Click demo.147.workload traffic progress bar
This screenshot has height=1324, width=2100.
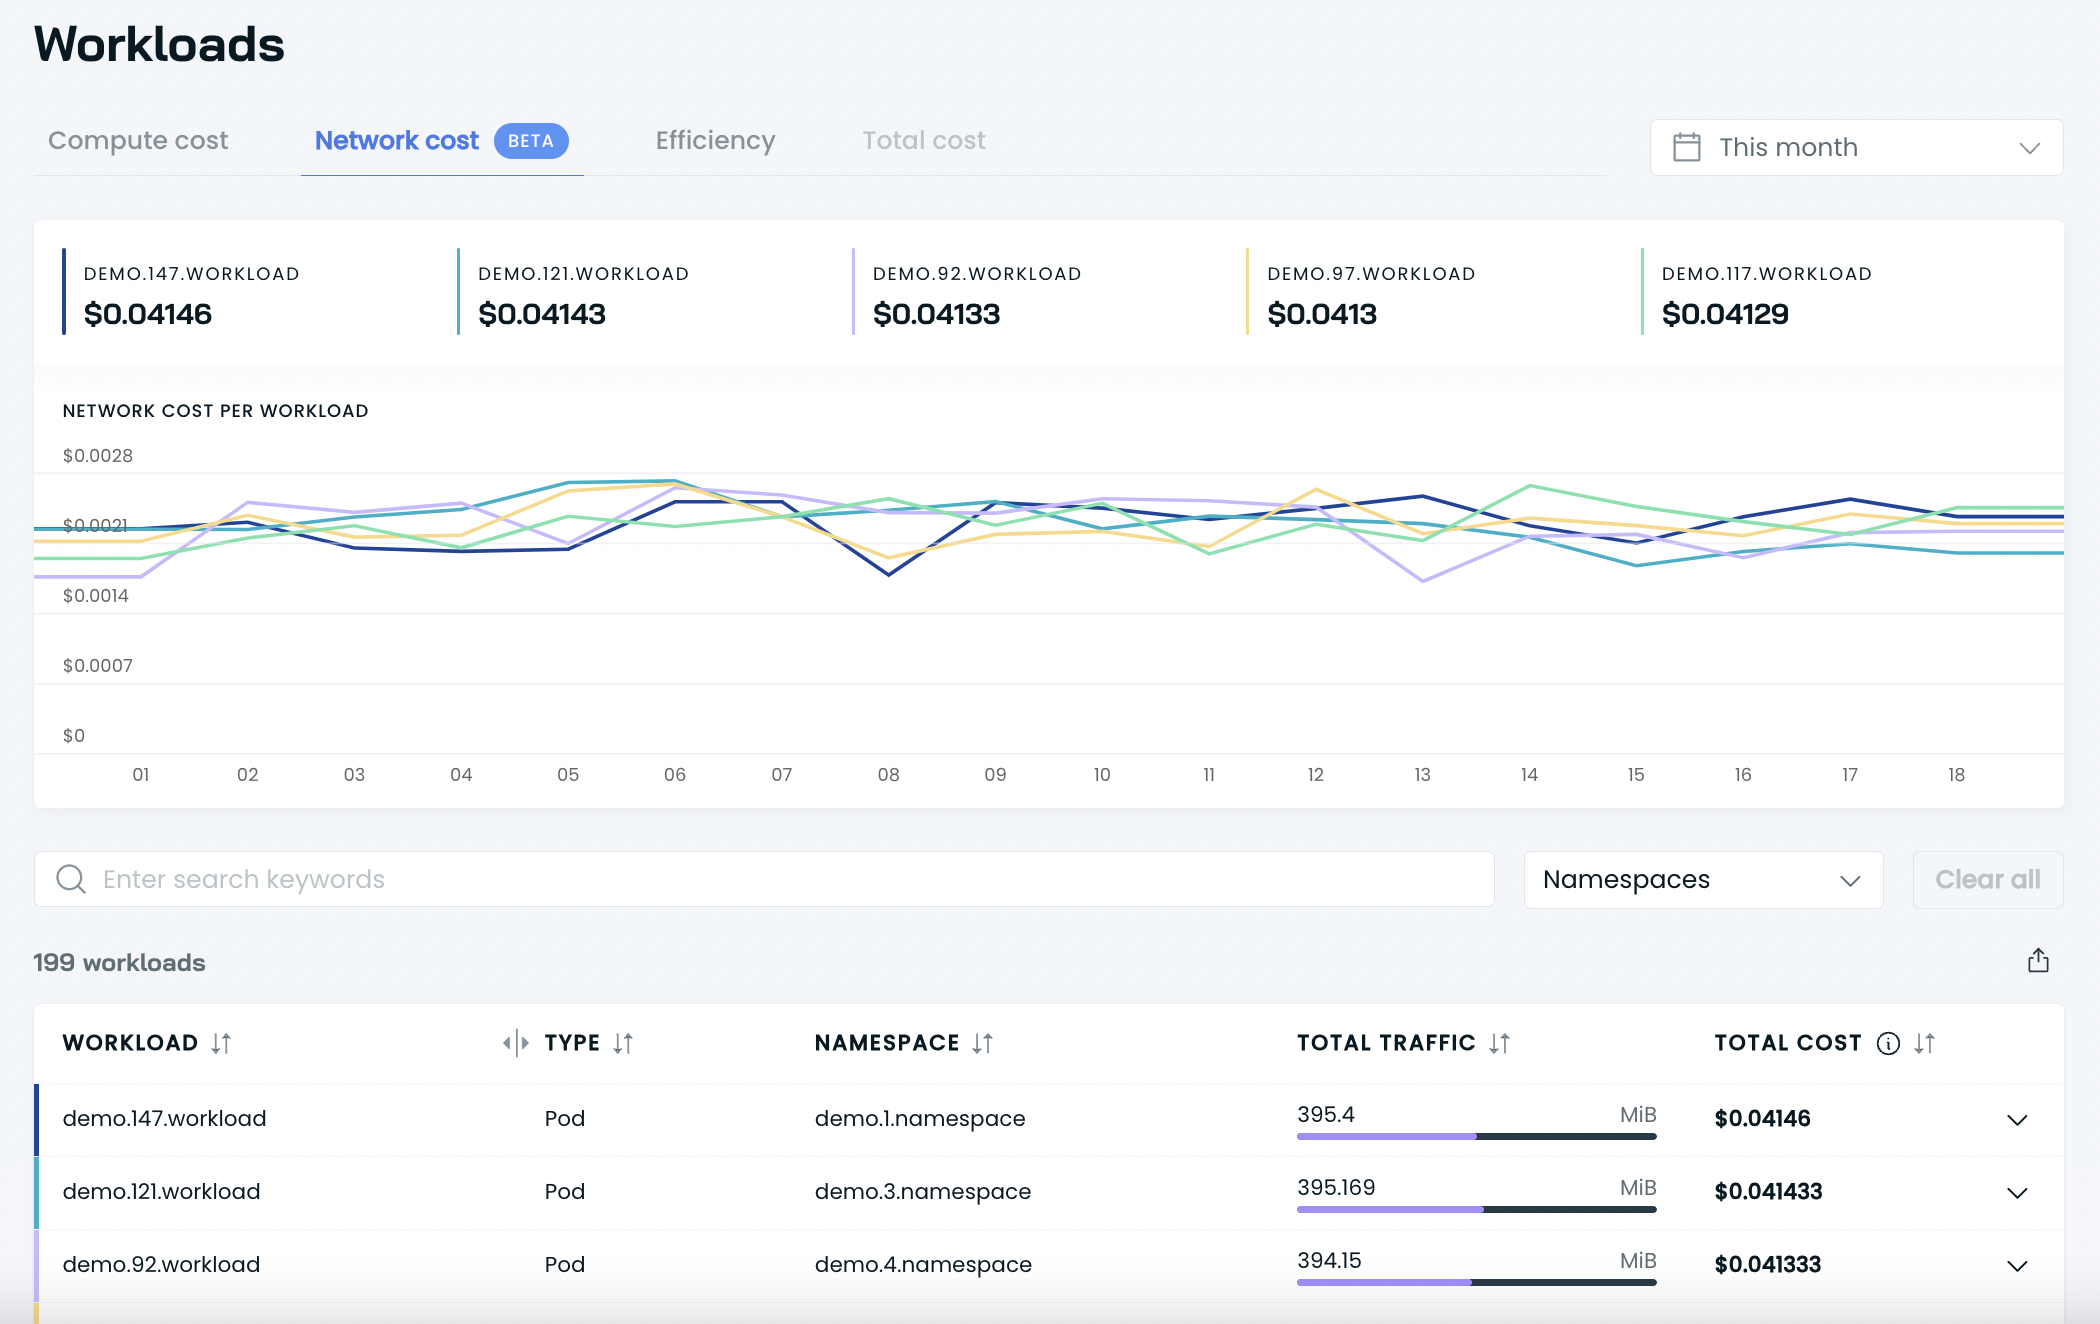point(1476,1136)
